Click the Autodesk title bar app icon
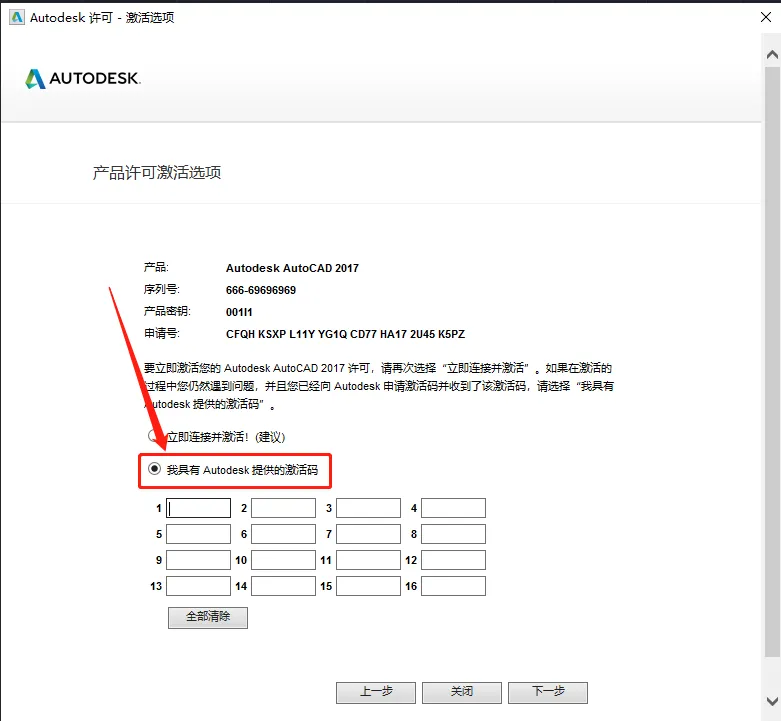 point(17,17)
